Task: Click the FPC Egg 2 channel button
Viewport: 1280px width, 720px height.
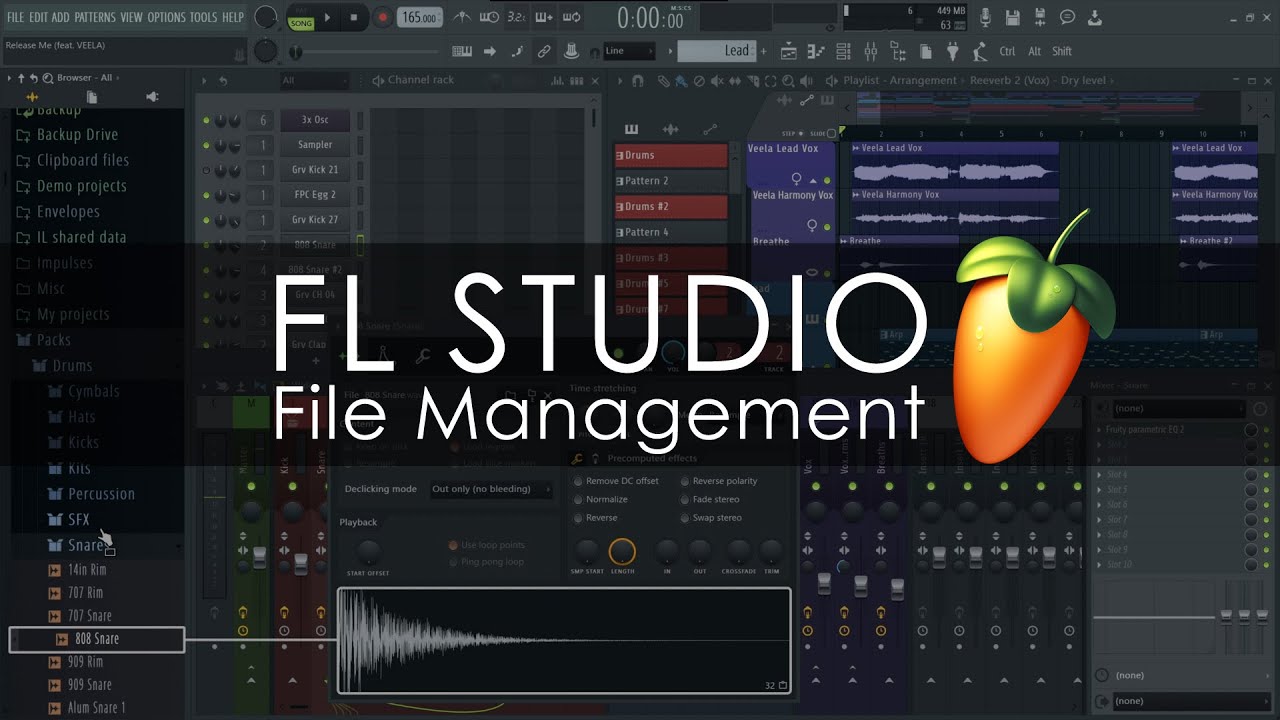Action: pyautogui.click(x=315, y=195)
